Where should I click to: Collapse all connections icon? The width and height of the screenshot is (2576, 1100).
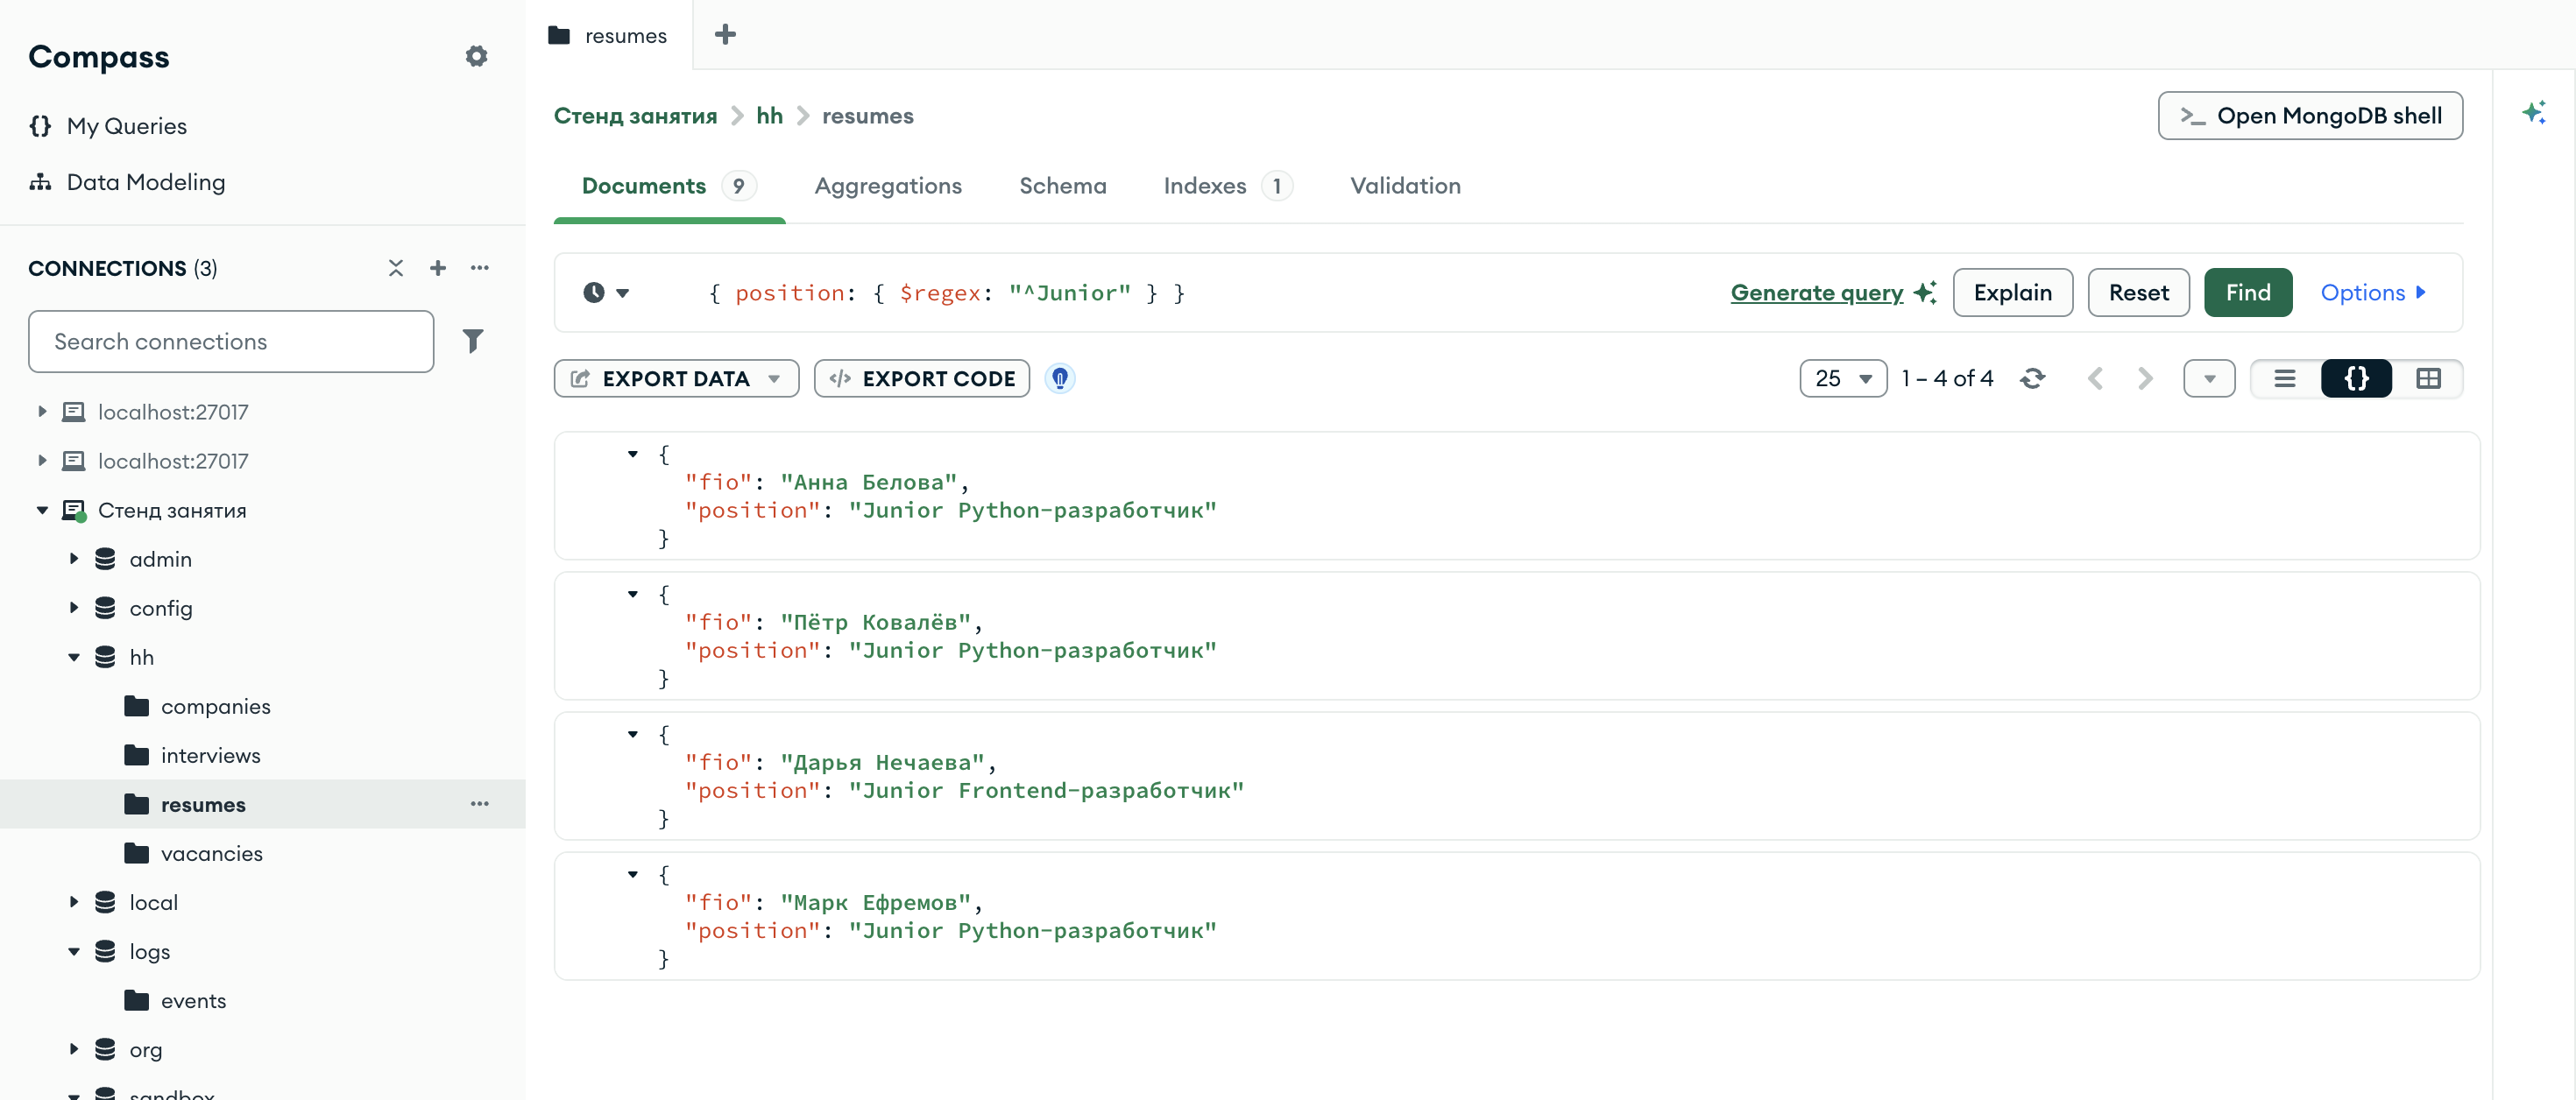pos(396,268)
